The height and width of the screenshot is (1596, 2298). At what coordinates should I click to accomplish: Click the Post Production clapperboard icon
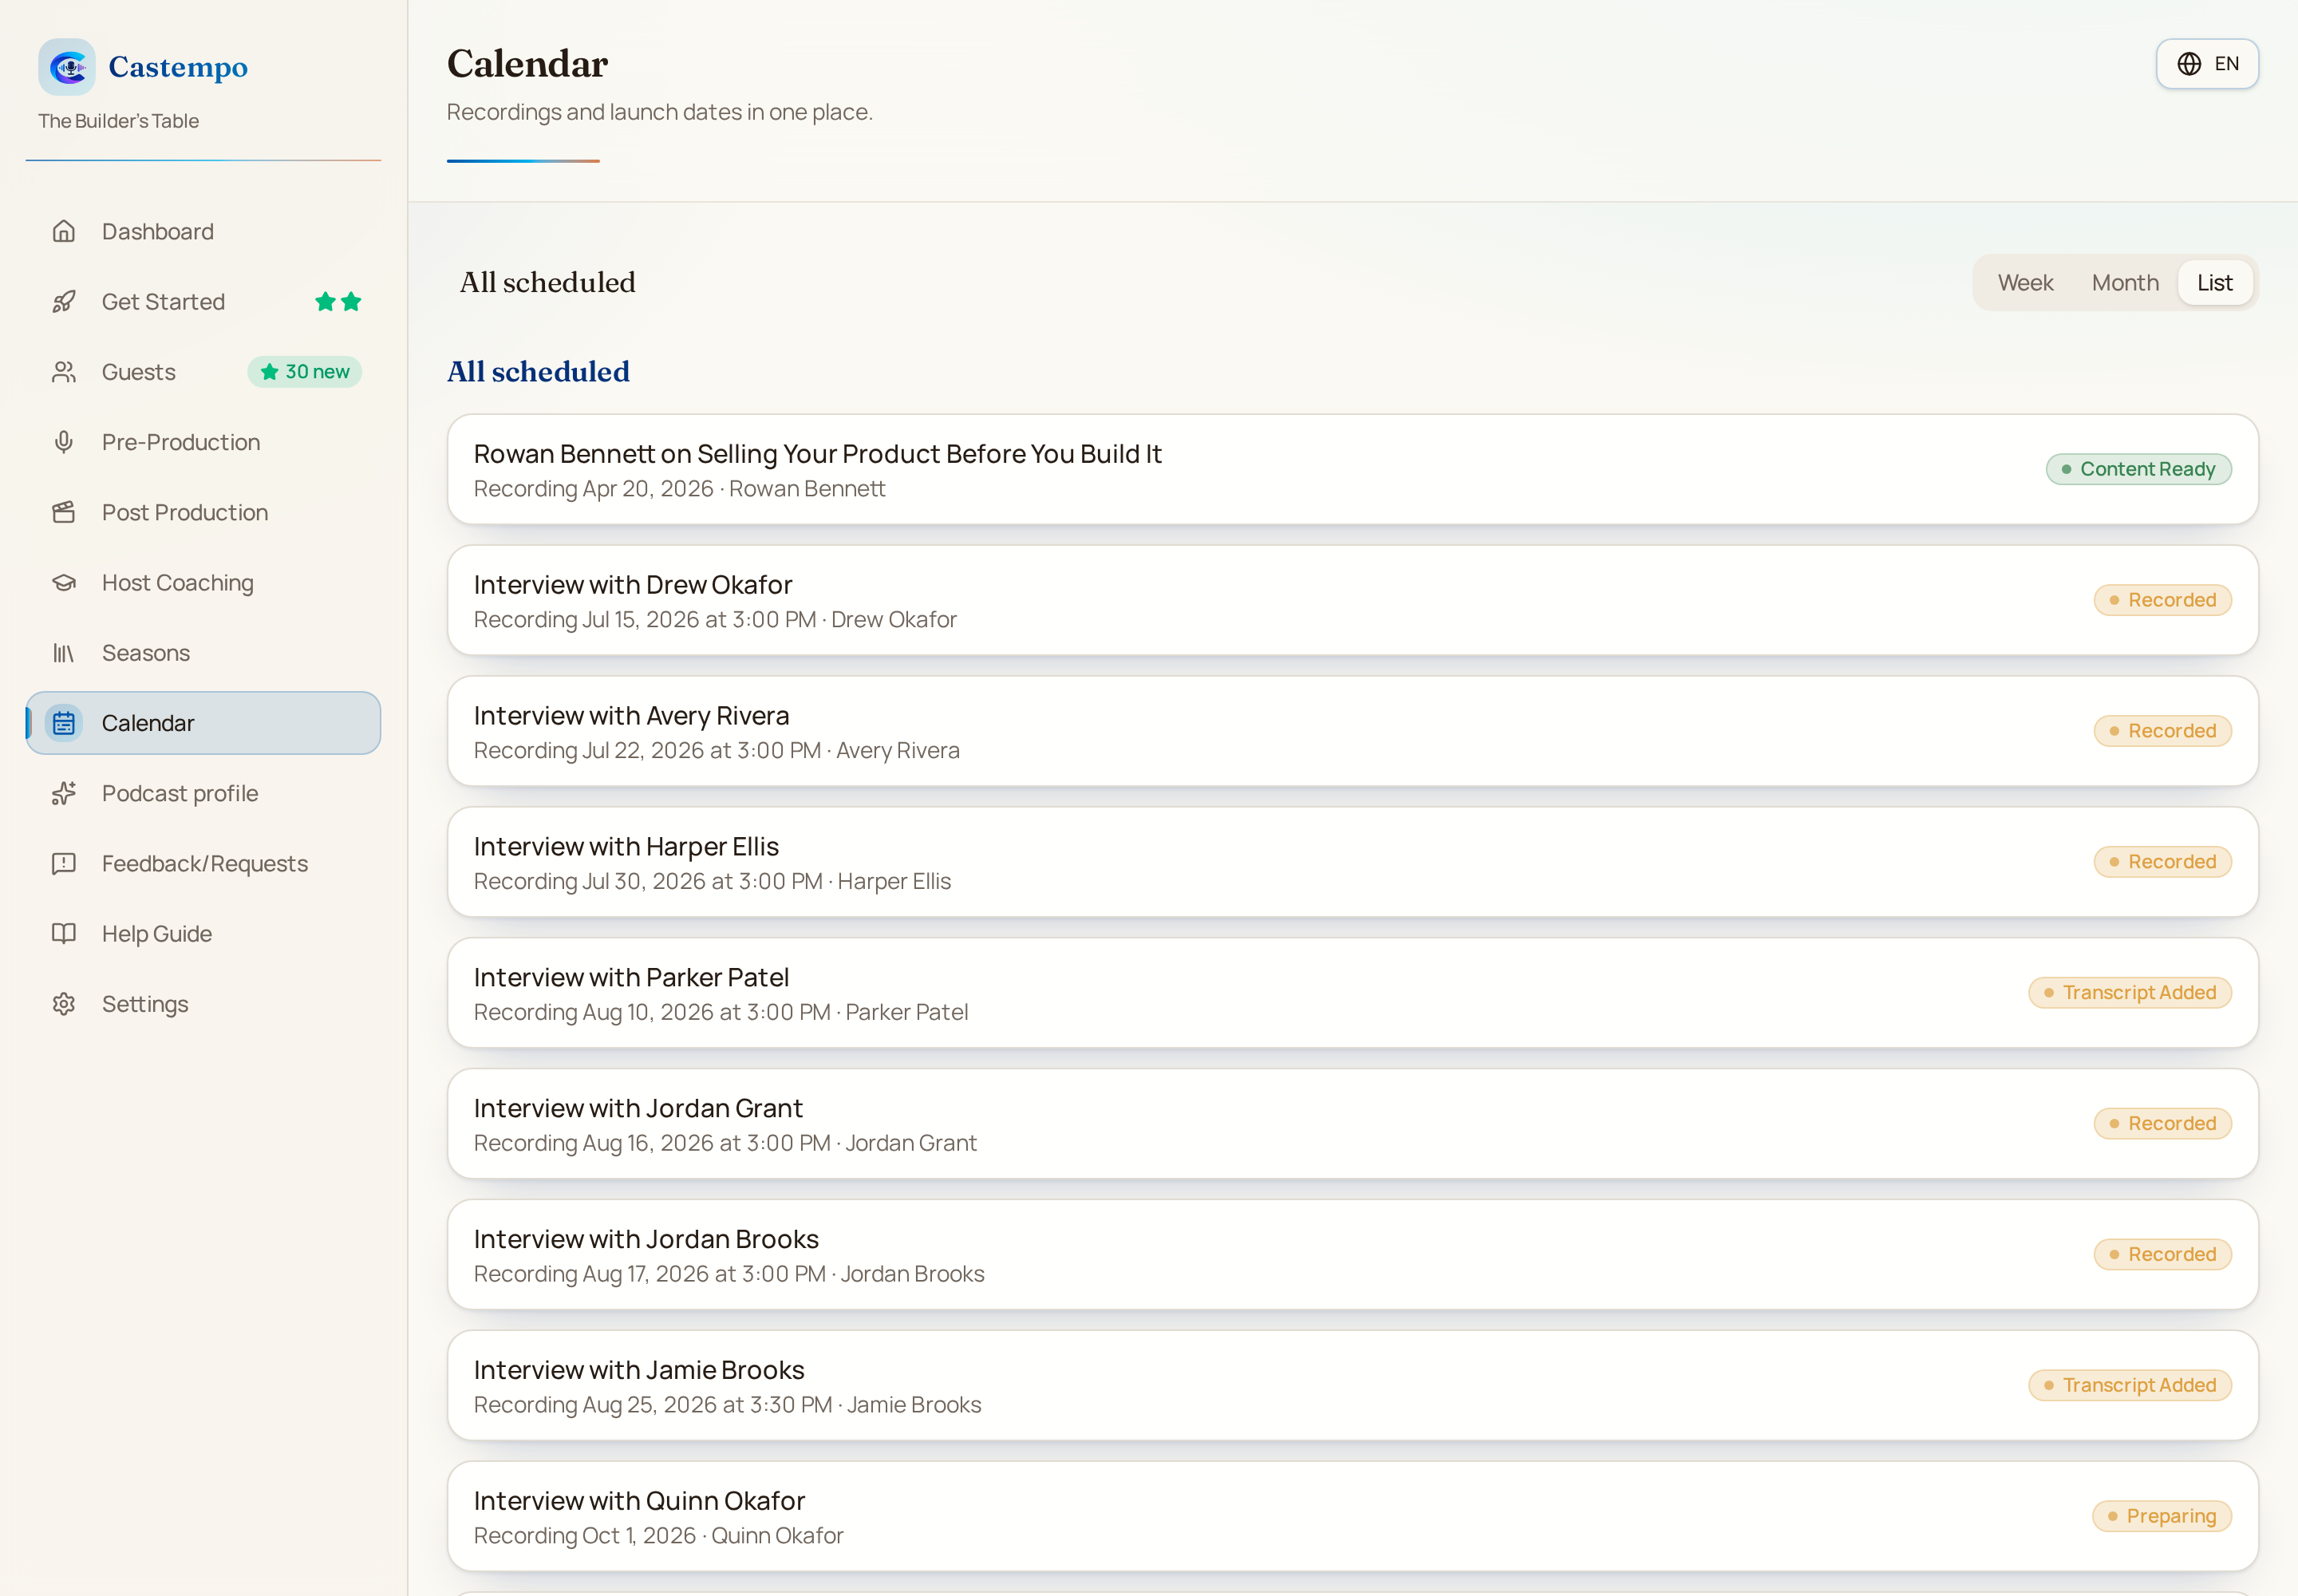[64, 512]
